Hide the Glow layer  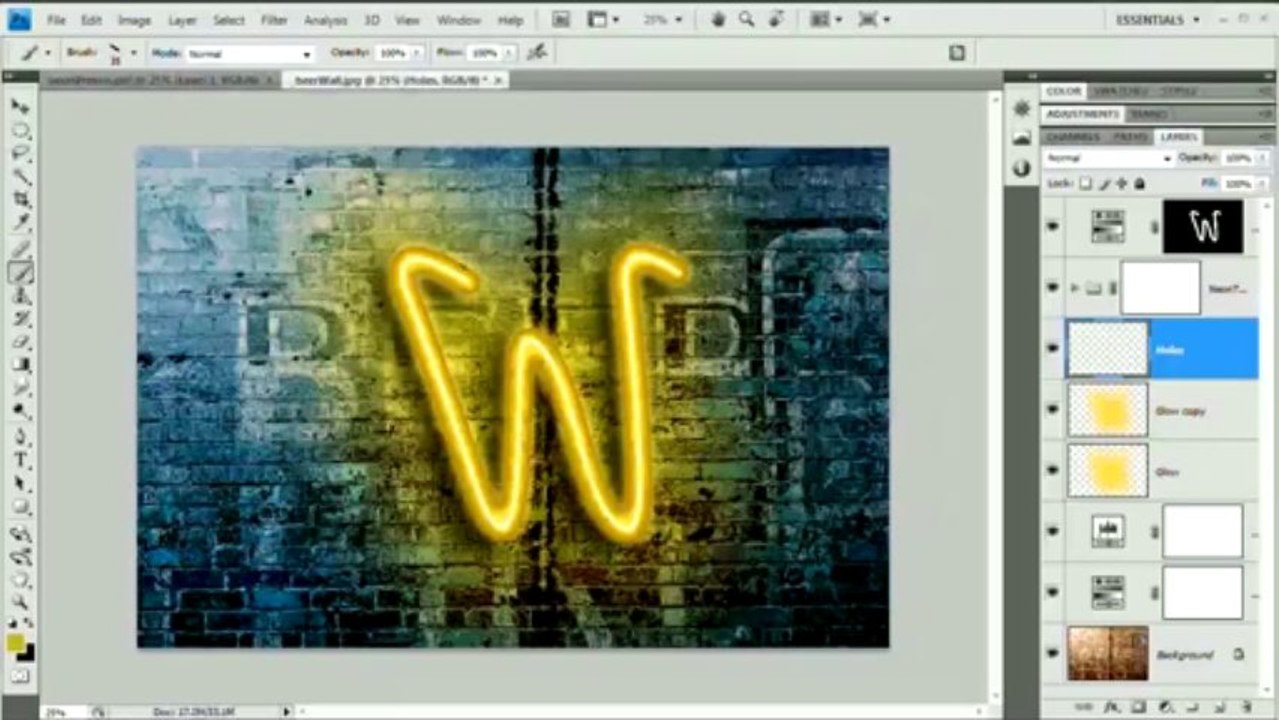(x=1052, y=470)
